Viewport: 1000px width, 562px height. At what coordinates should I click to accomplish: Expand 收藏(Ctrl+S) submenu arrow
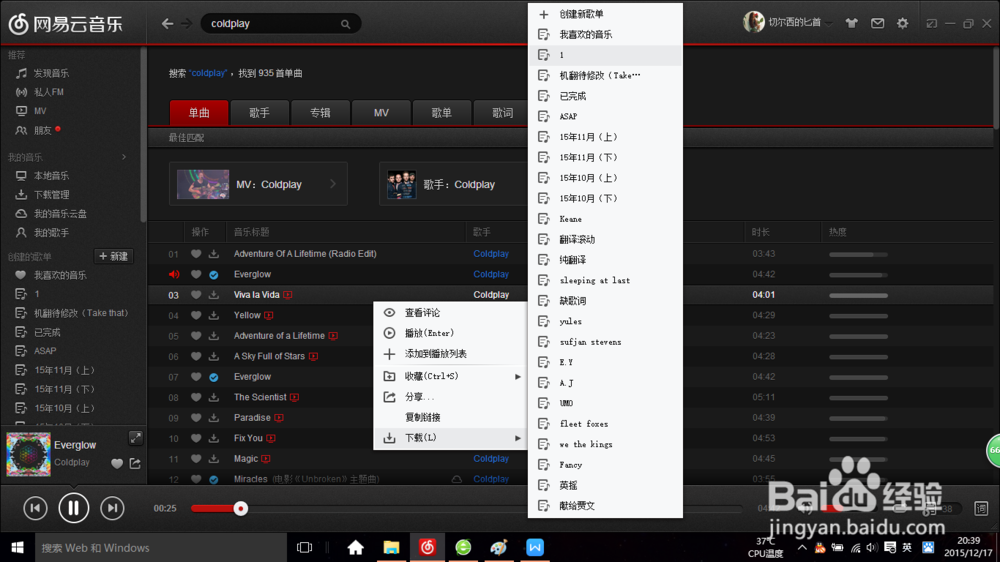[517, 377]
